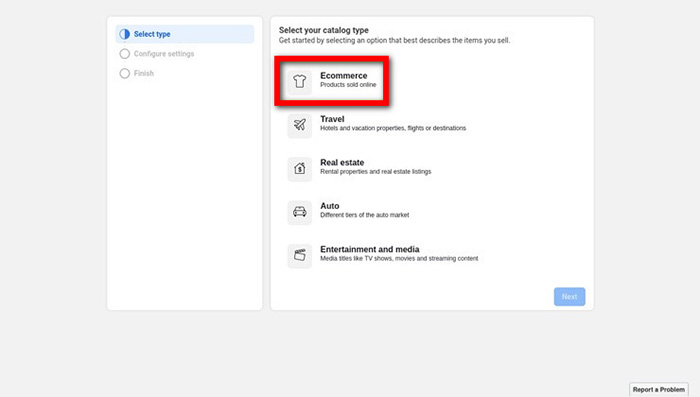Image resolution: width=700 pixels, height=397 pixels.
Task: Click the Real estate house icon
Action: [300, 168]
